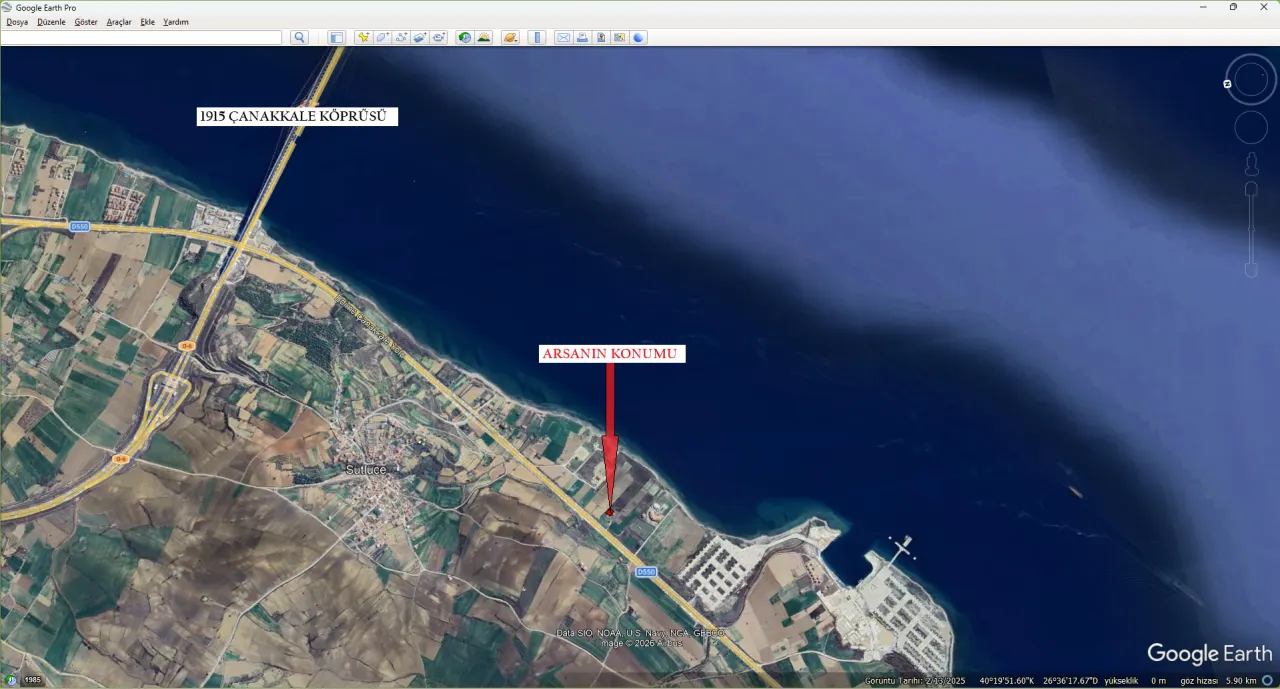
Task: Click the ARSANIN KONUMU label
Action: [611, 354]
